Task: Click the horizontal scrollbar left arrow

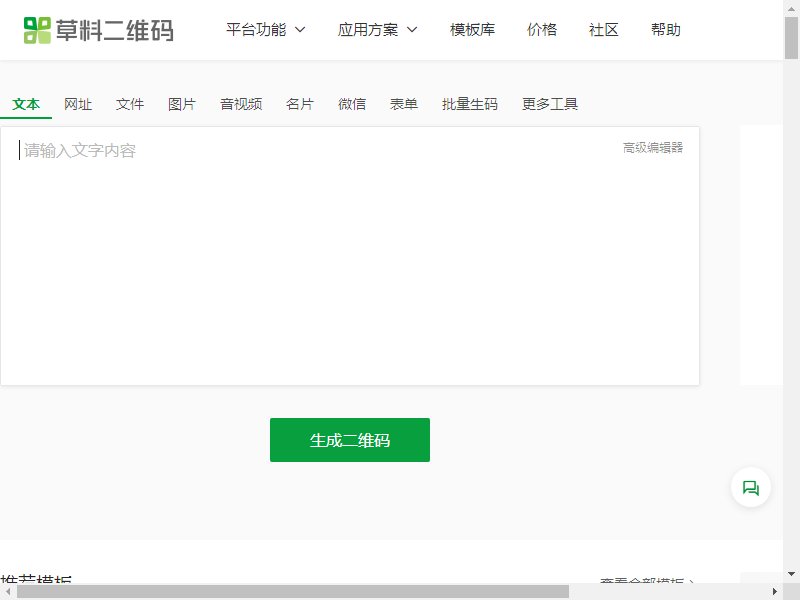Action: 8,592
